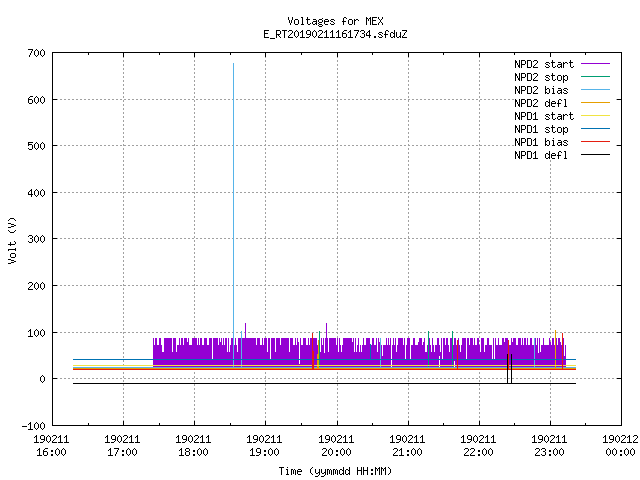Viewport: 640px width, 480px height.
Task: Click the black NPD1 defl legend line
Action: [x=595, y=155]
